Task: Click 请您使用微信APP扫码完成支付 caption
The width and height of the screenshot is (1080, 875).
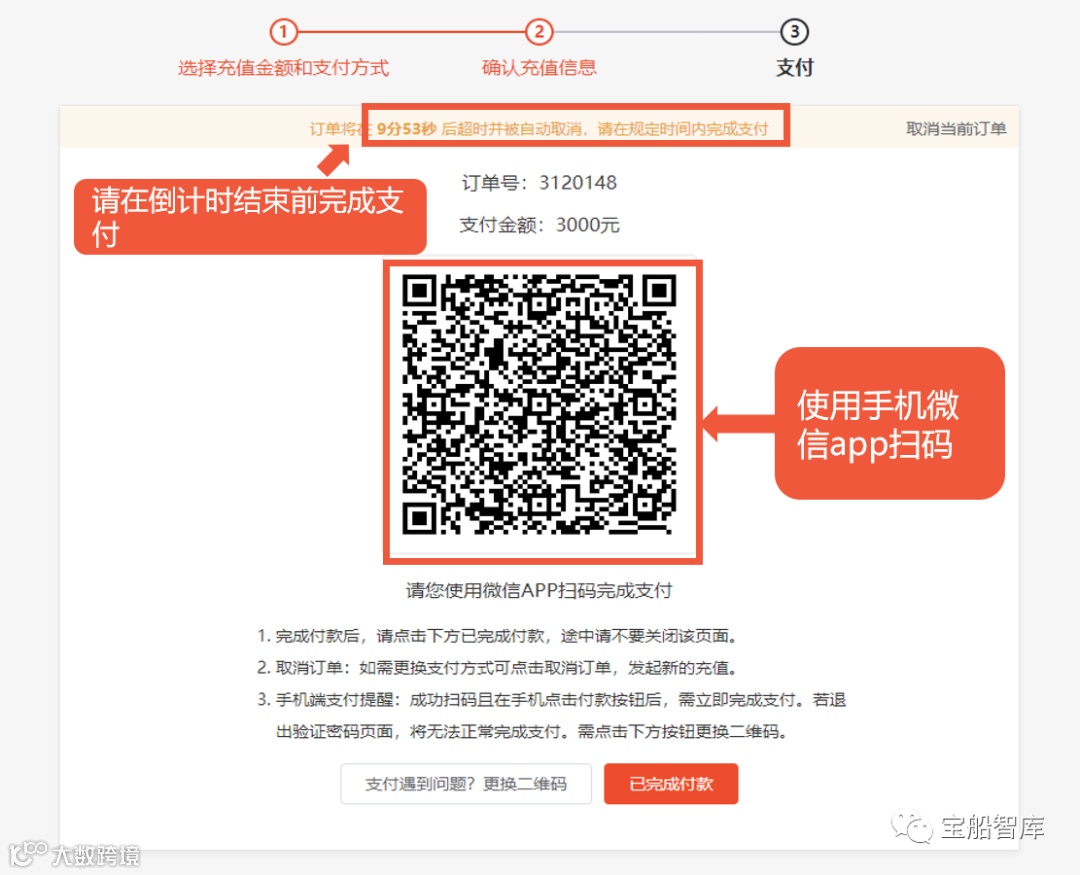Action: (539, 590)
